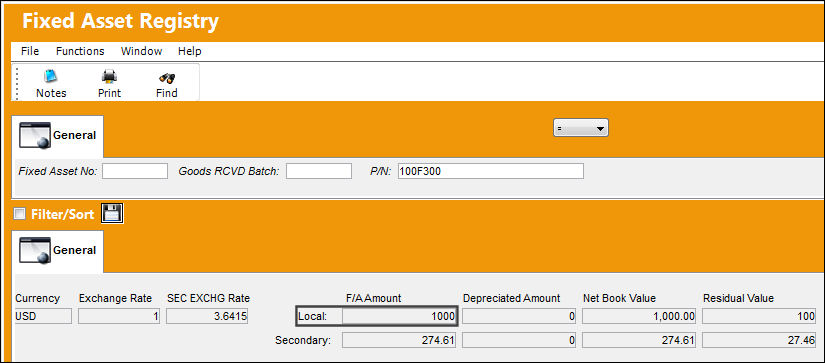Open the Help menu
Viewport: 825px width, 363px height.
[x=189, y=51]
